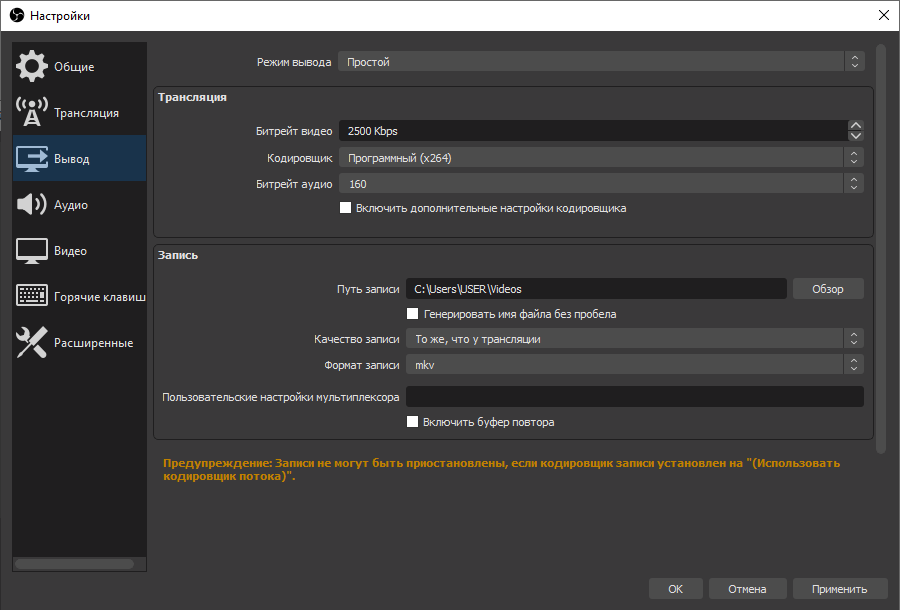Open the Режим вывода dropdown
900x610 pixels.
pos(600,62)
